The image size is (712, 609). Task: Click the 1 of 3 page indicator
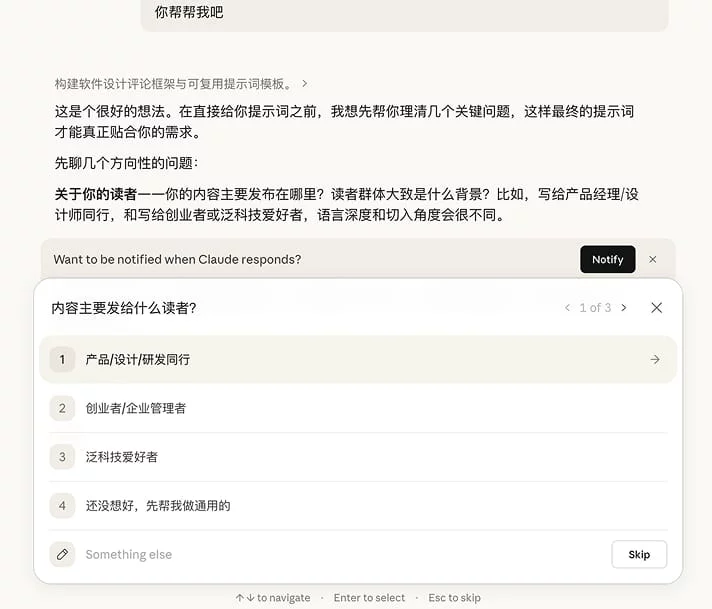coord(595,308)
